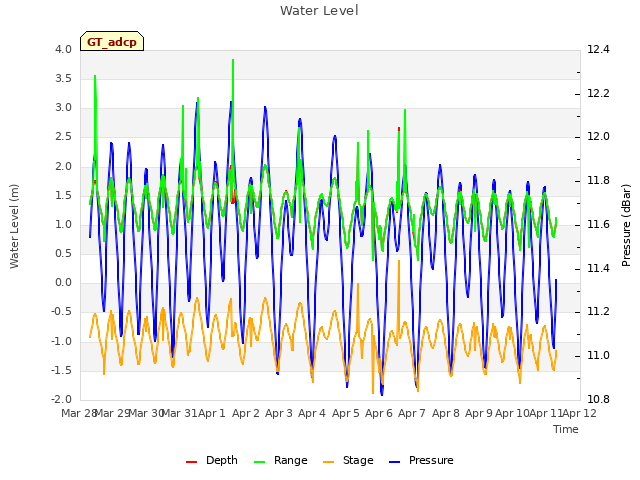Select the Depth legend entry
The width and height of the screenshot is (640, 480).
211,460
